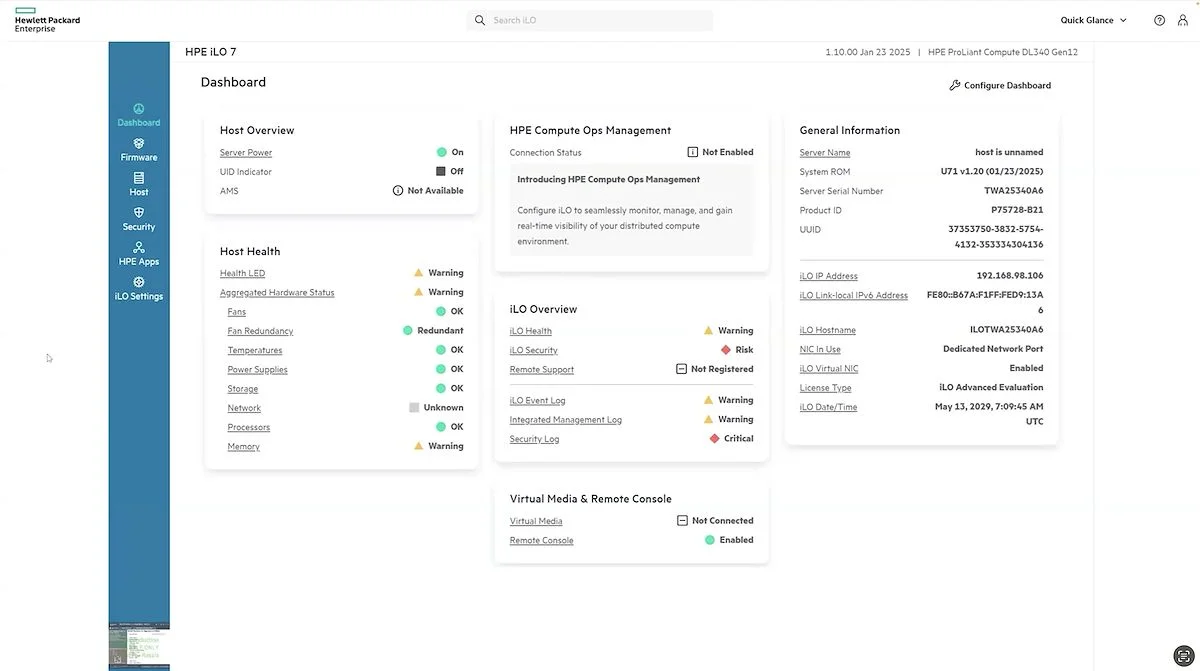The height and width of the screenshot is (671, 1200).
Task: Open the License Type link
Action: coord(826,388)
